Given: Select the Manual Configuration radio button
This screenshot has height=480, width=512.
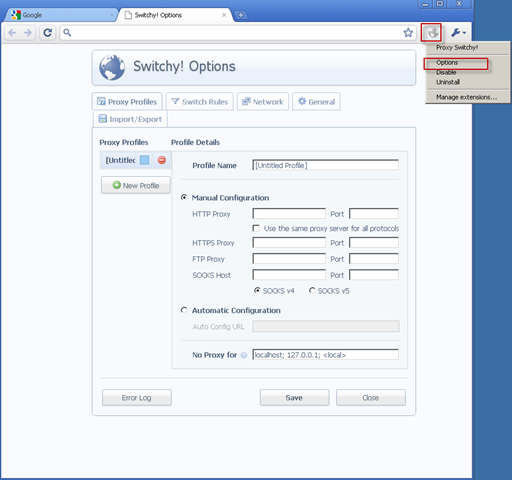Looking at the screenshot, I should [184, 198].
